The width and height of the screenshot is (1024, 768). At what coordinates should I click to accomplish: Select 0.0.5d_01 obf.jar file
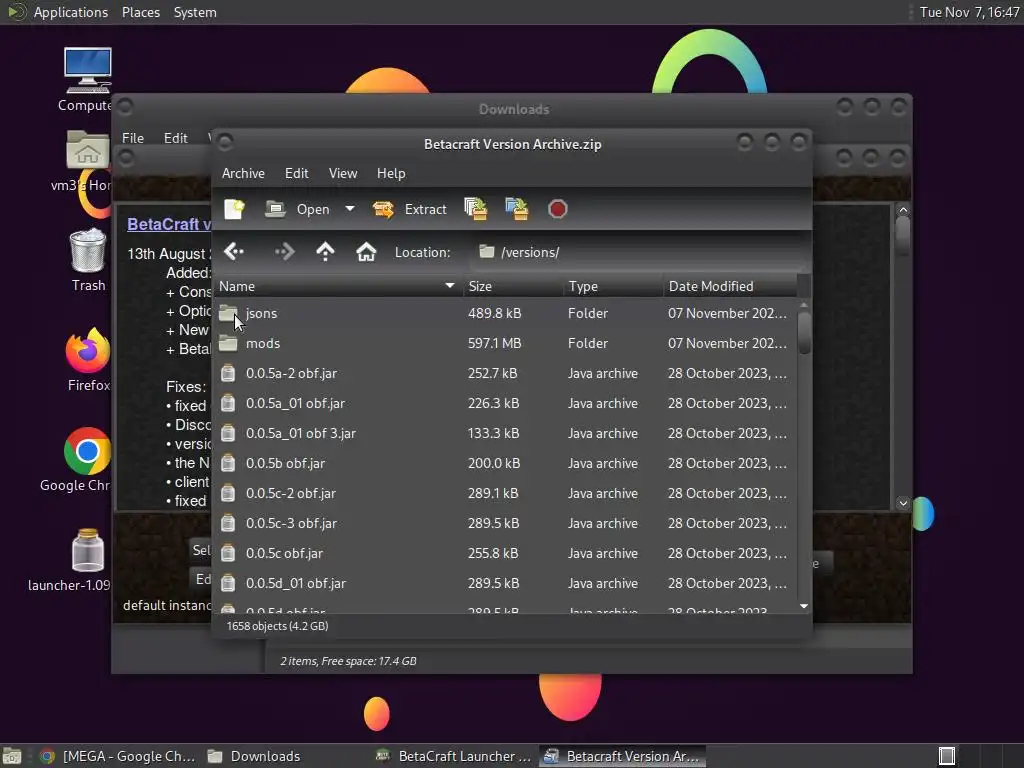point(505,584)
